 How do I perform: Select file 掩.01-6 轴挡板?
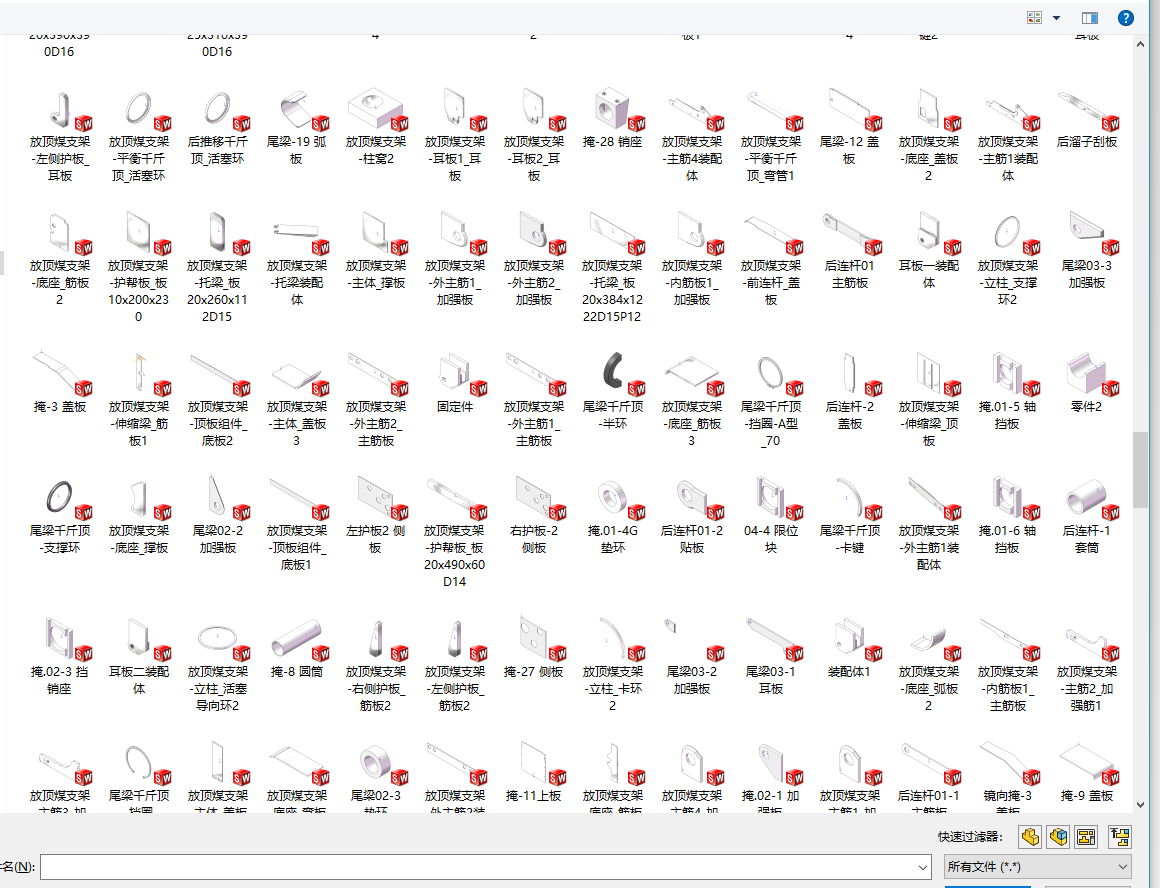coord(1008,516)
